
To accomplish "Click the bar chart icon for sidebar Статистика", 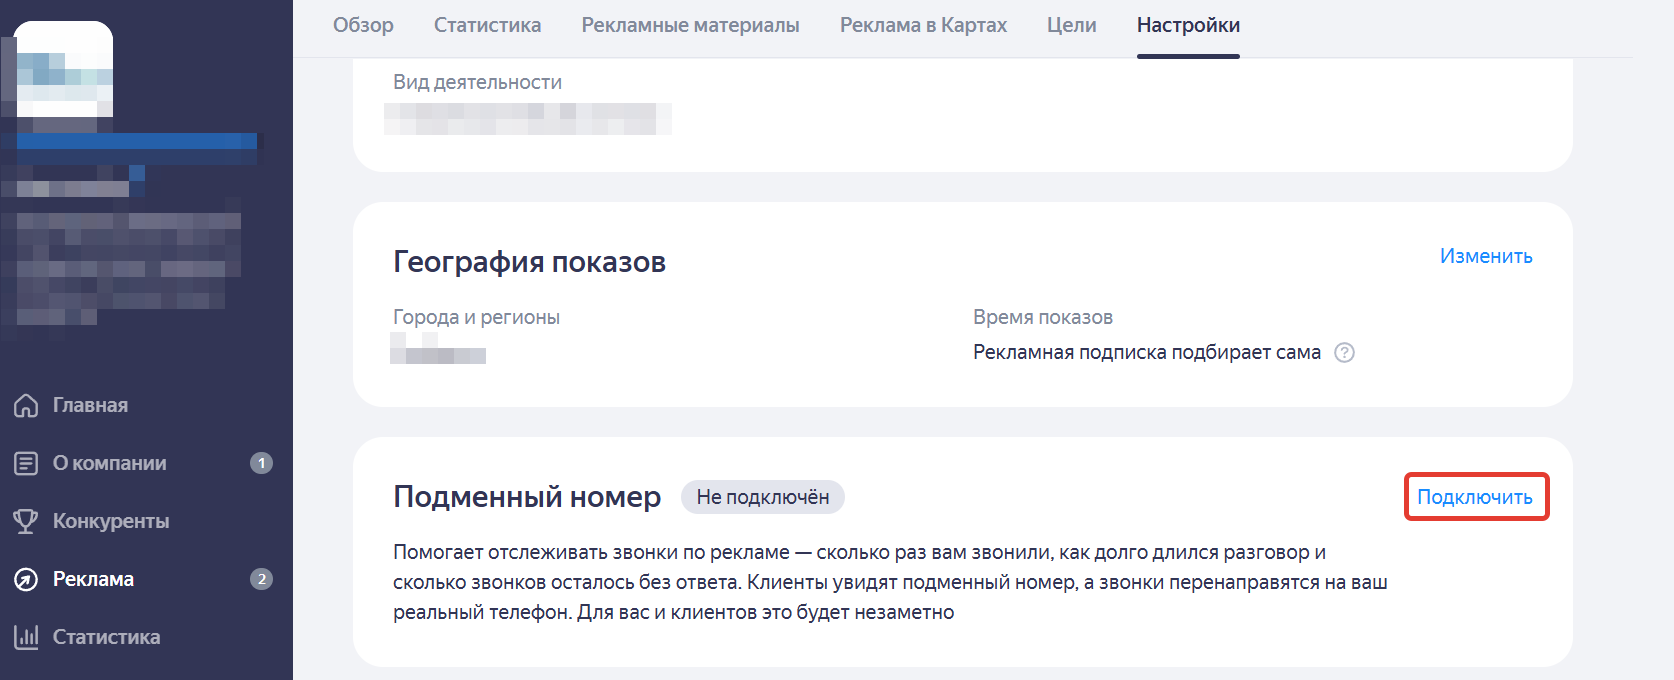I will pos(26,637).
